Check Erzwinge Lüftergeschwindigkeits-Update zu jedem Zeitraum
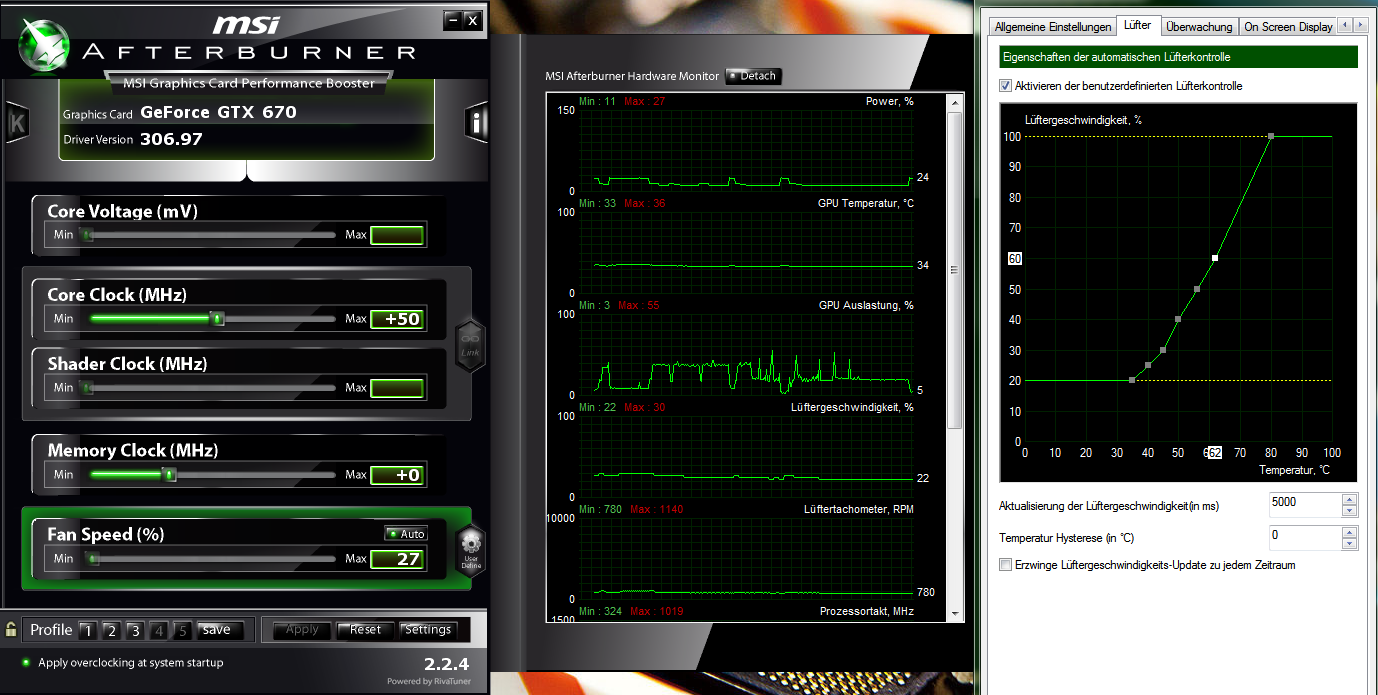Viewport: 1378px width, 695px height. coord(1005,565)
